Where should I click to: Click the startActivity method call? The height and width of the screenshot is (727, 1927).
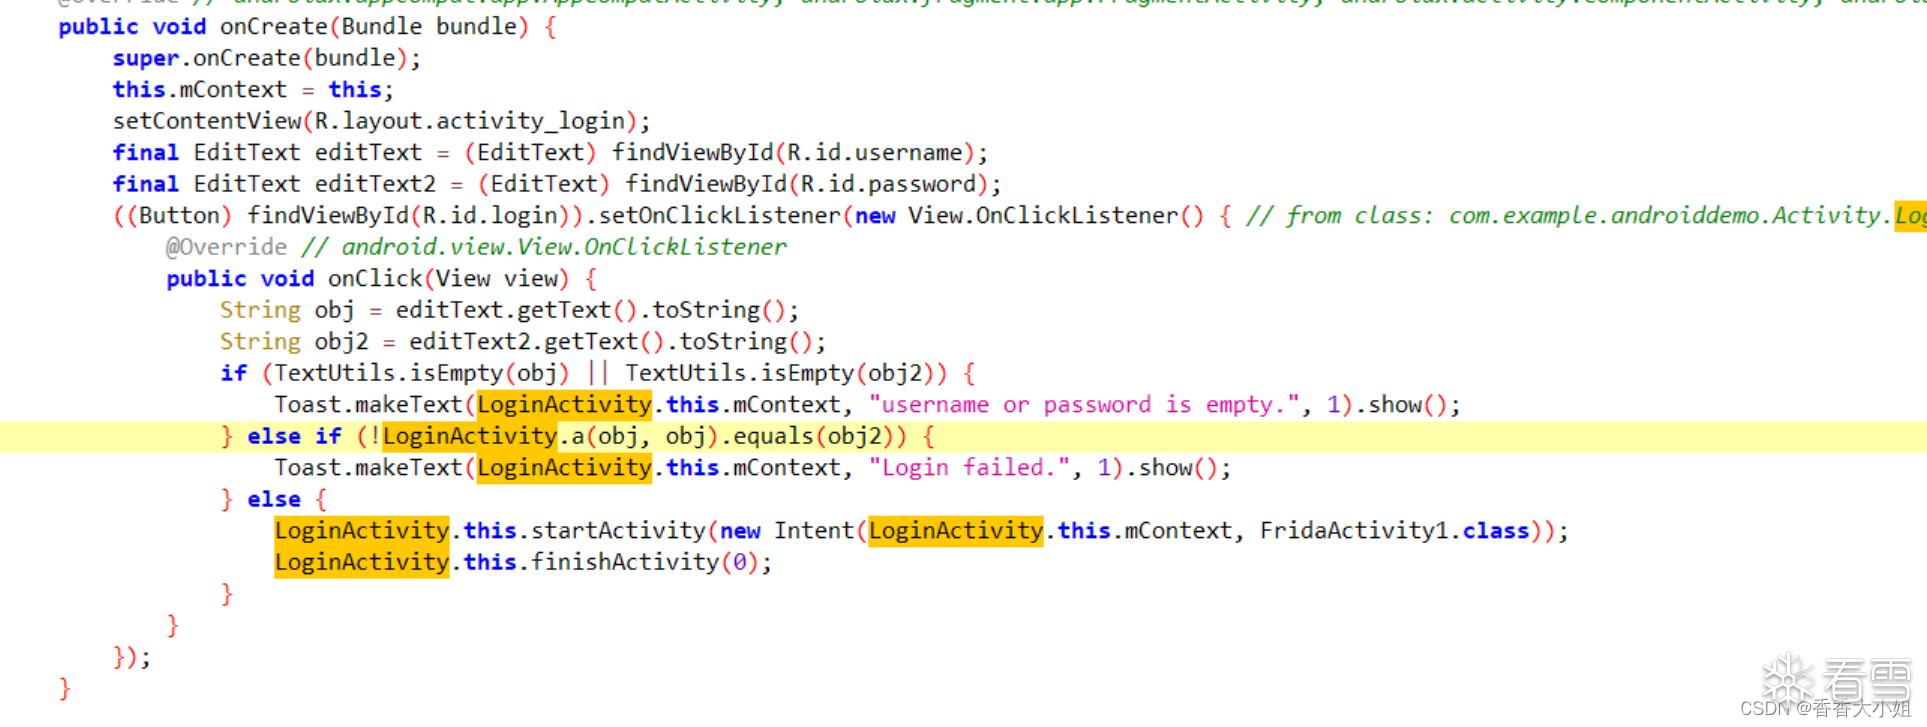(618, 531)
